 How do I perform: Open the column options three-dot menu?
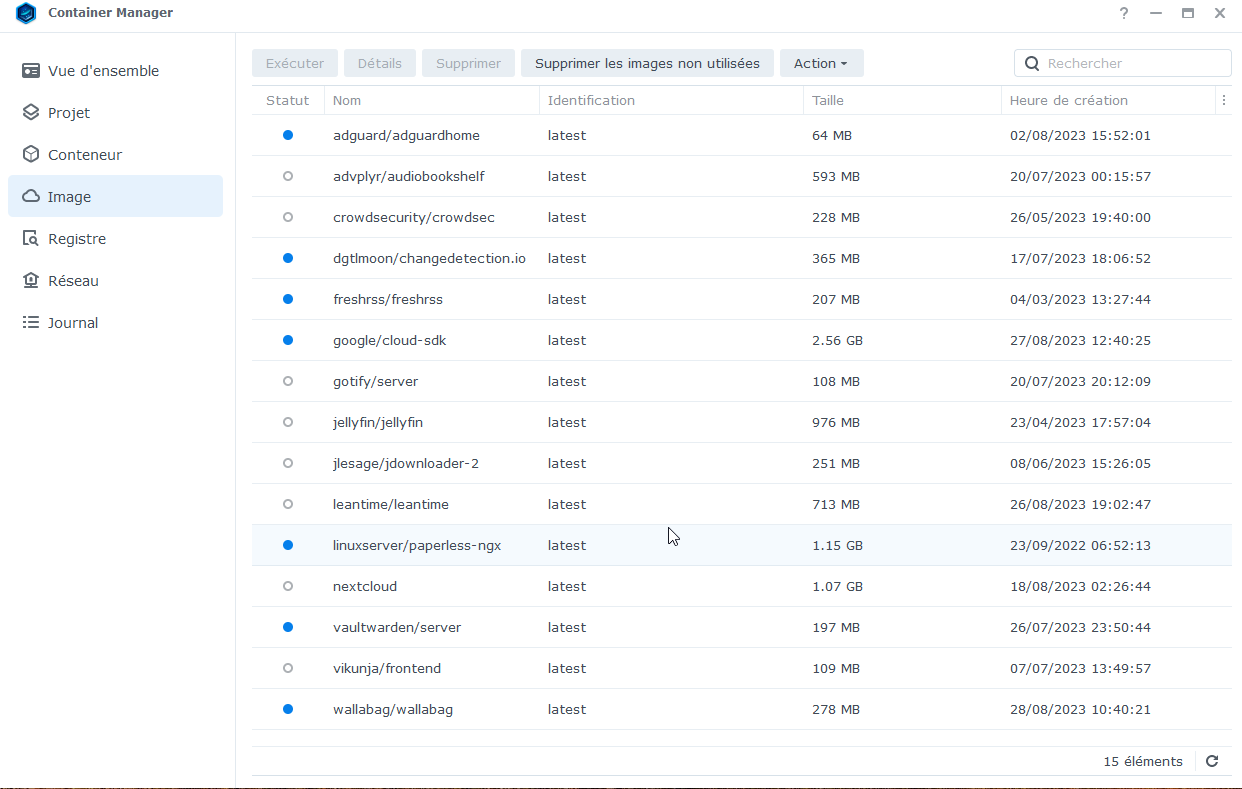[x=1223, y=100]
